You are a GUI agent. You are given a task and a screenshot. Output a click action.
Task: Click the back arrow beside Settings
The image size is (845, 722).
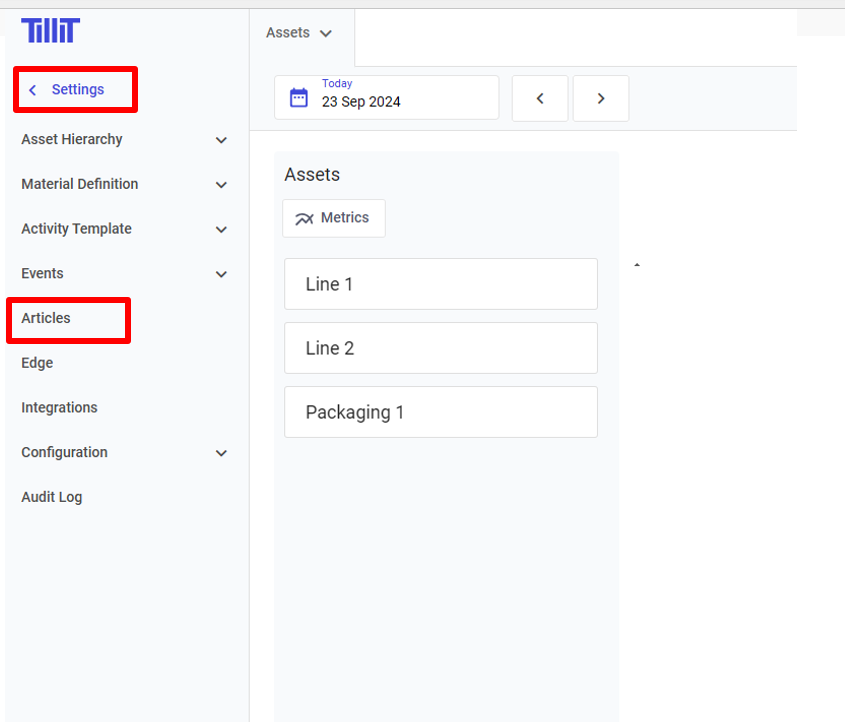33,90
